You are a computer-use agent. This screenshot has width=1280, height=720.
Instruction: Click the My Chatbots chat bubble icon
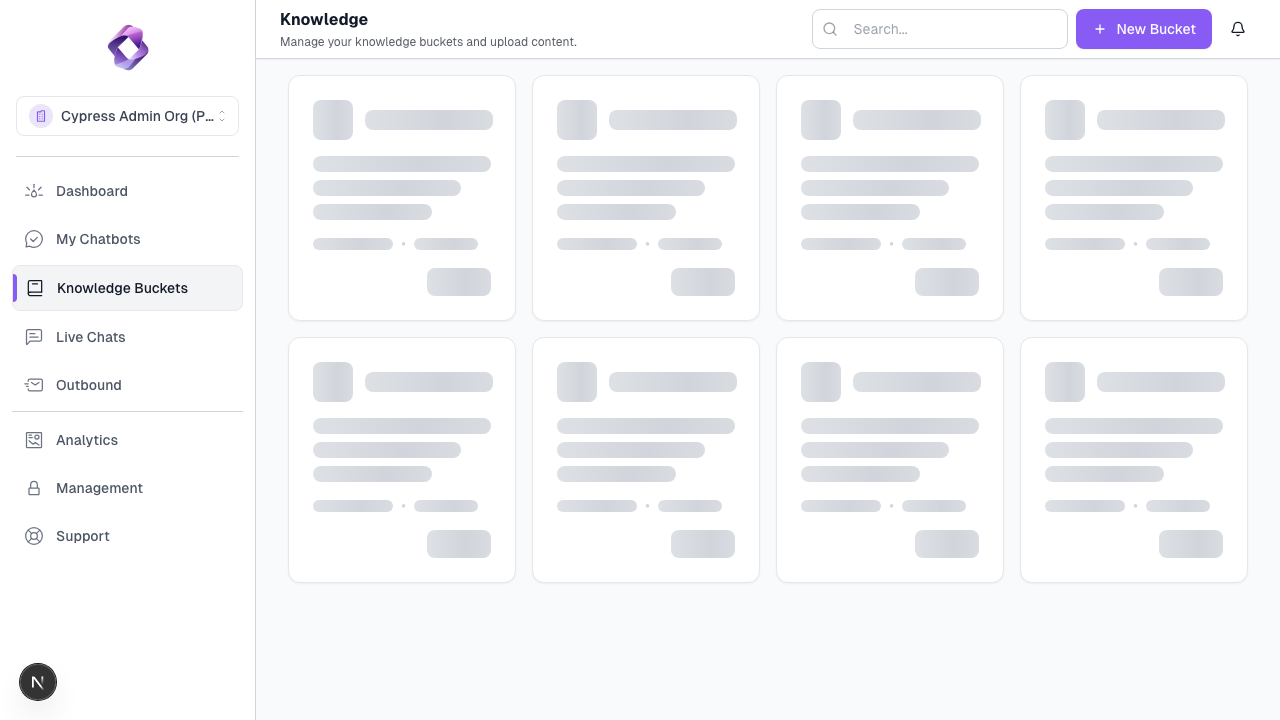pyautogui.click(x=34, y=239)
